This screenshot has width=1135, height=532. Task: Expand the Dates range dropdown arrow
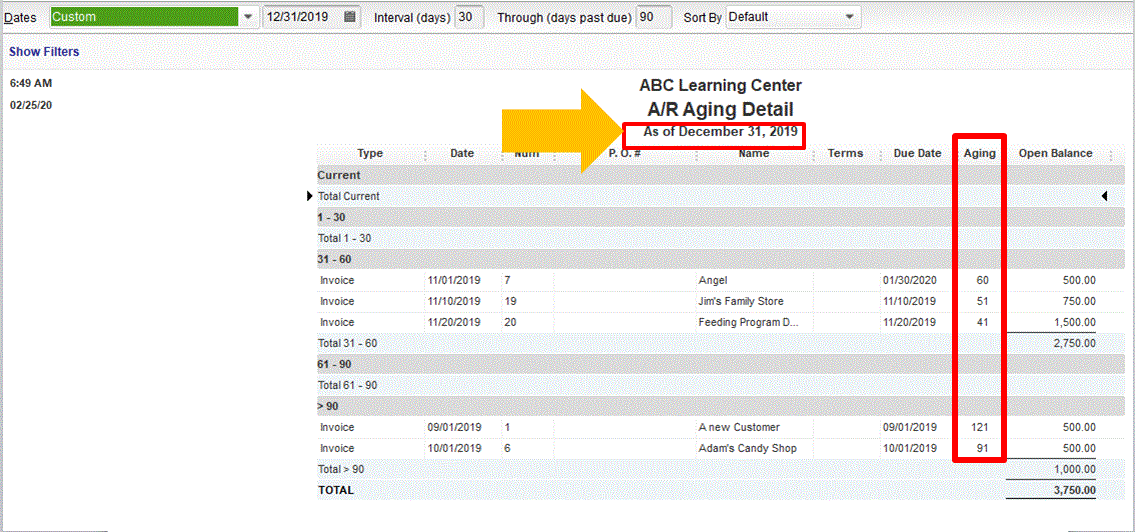tap(248, 17)
